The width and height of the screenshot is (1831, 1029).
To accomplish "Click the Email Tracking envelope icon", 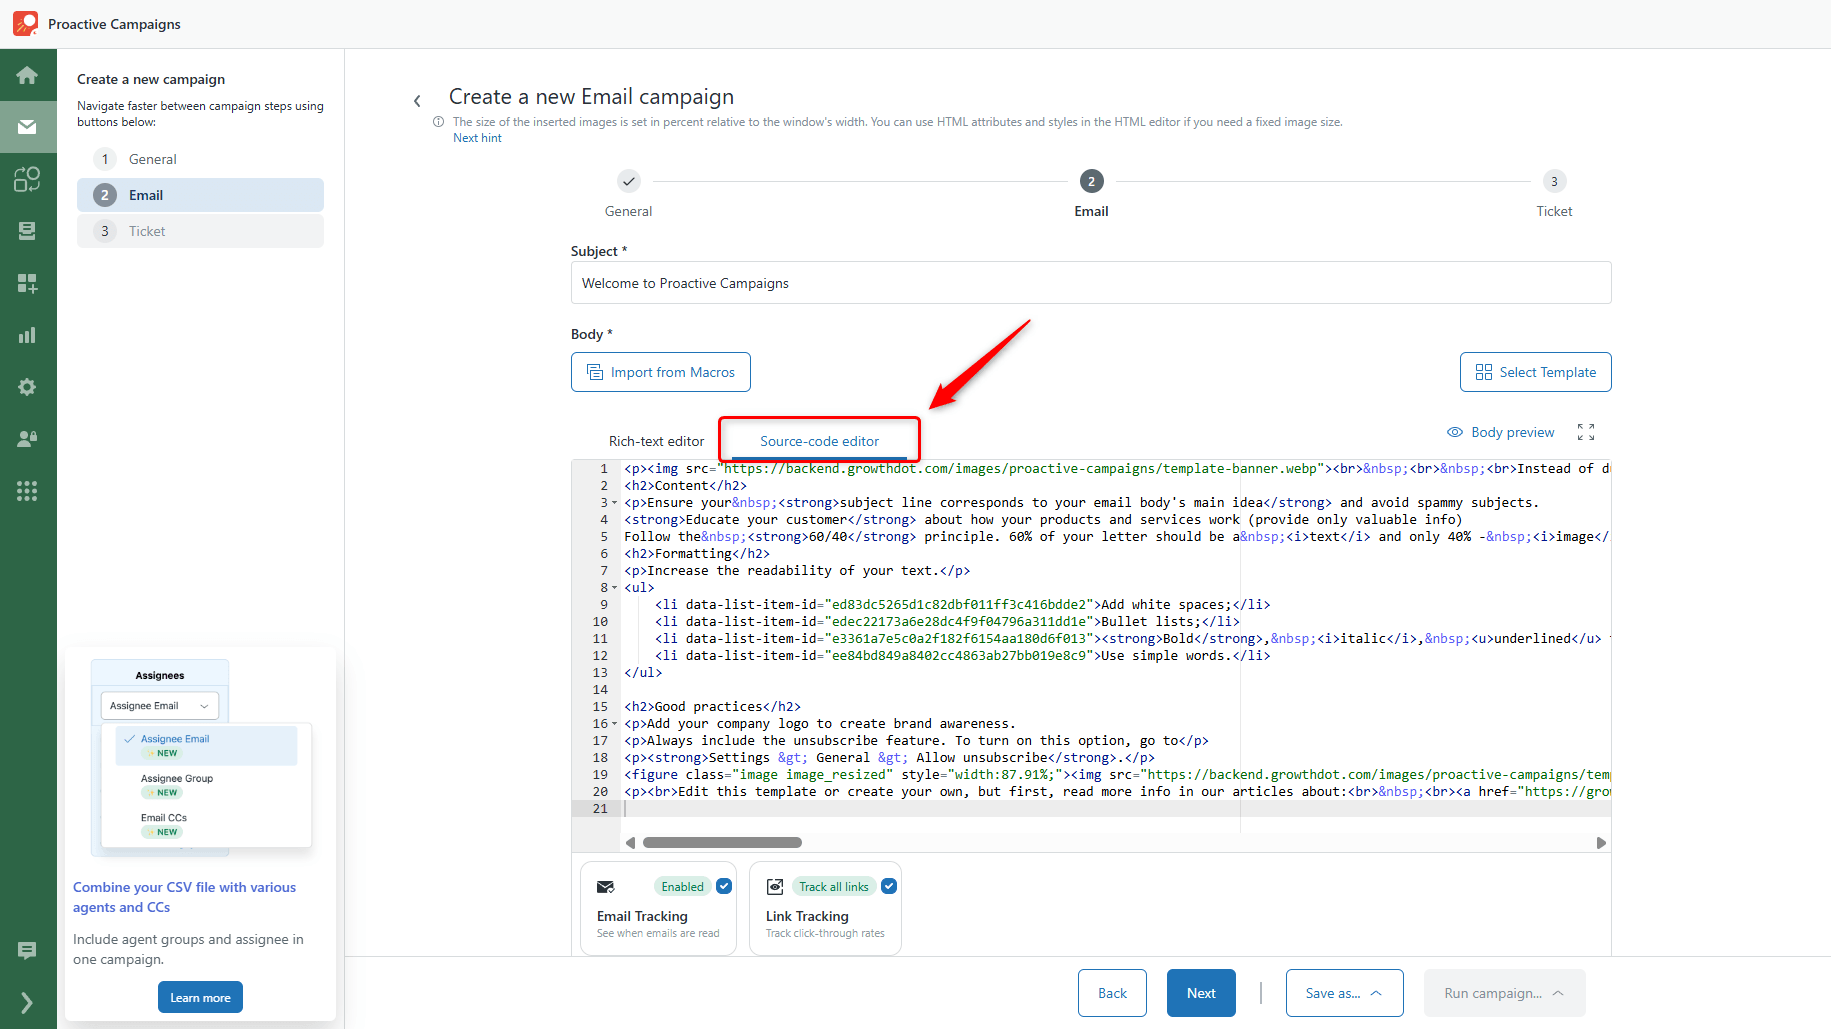I will click(x=605, y=887).
